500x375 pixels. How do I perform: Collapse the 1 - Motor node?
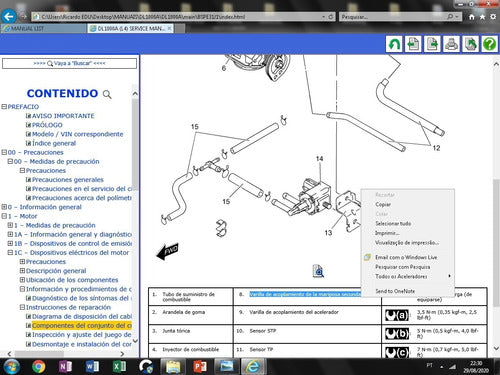(4, 216)
